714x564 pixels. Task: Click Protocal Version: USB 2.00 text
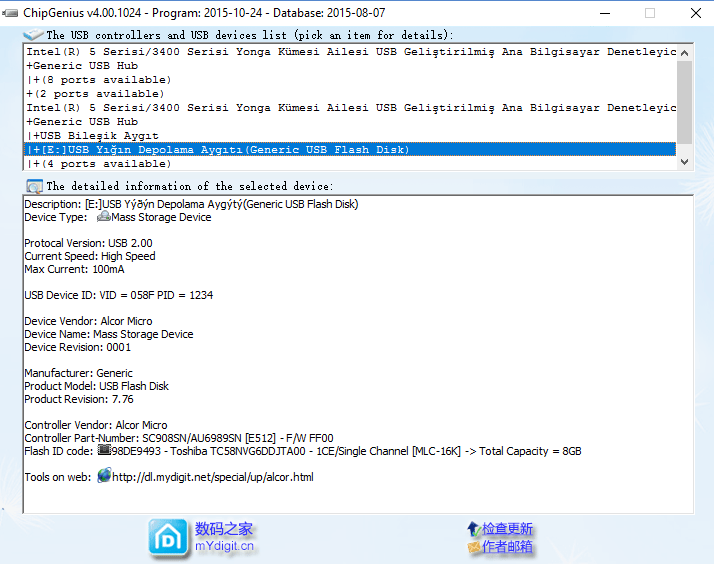(x=88, y=243)
